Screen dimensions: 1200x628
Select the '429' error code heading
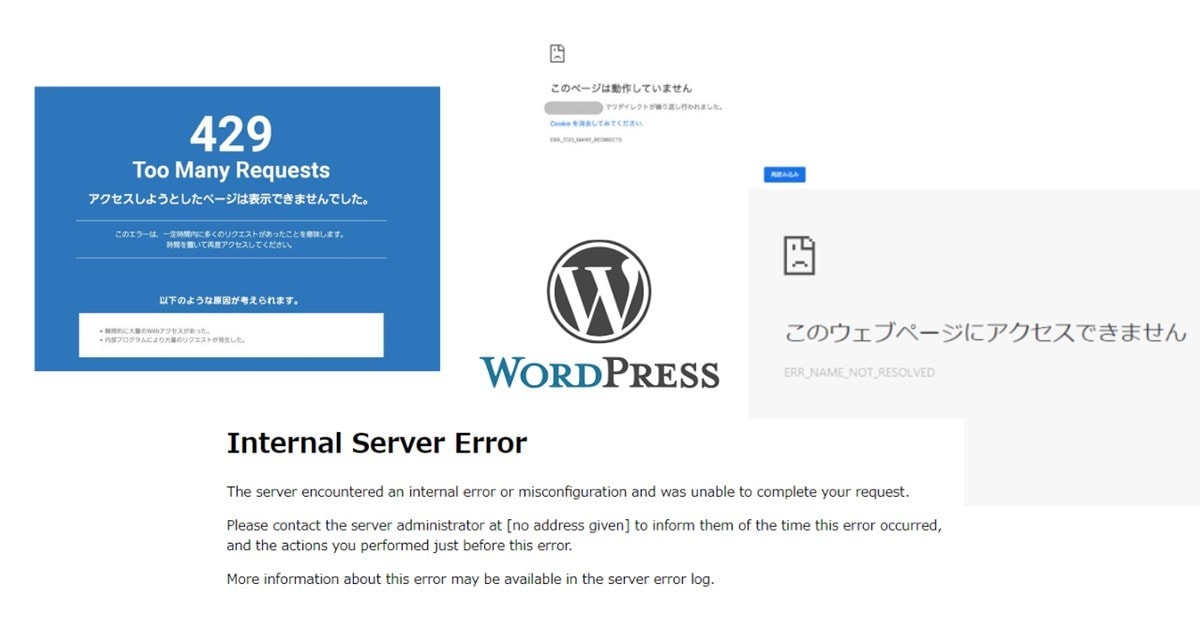pos(231,134)
